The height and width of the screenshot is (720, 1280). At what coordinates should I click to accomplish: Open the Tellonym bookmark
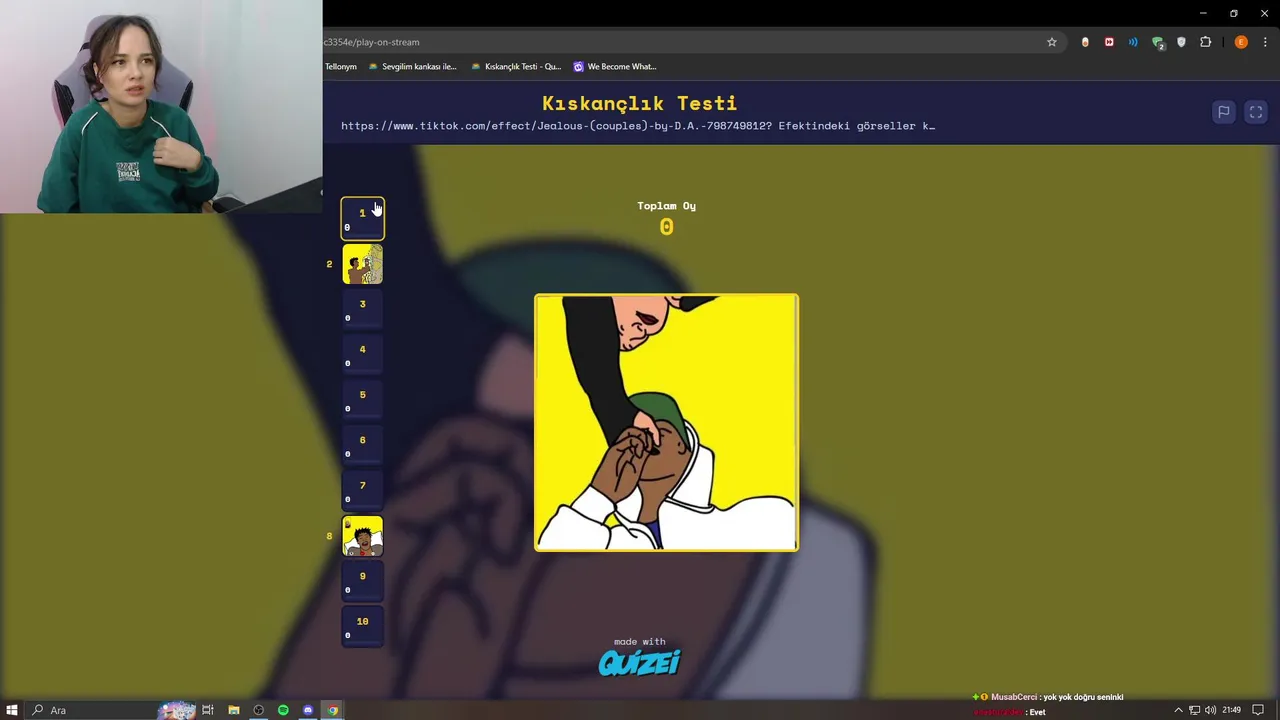340,67
